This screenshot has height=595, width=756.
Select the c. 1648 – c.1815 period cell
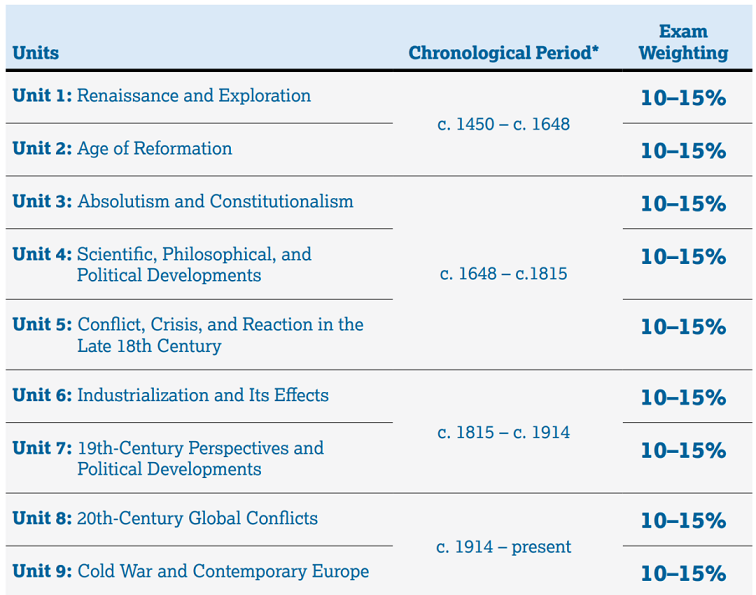(x=503, y=273)
